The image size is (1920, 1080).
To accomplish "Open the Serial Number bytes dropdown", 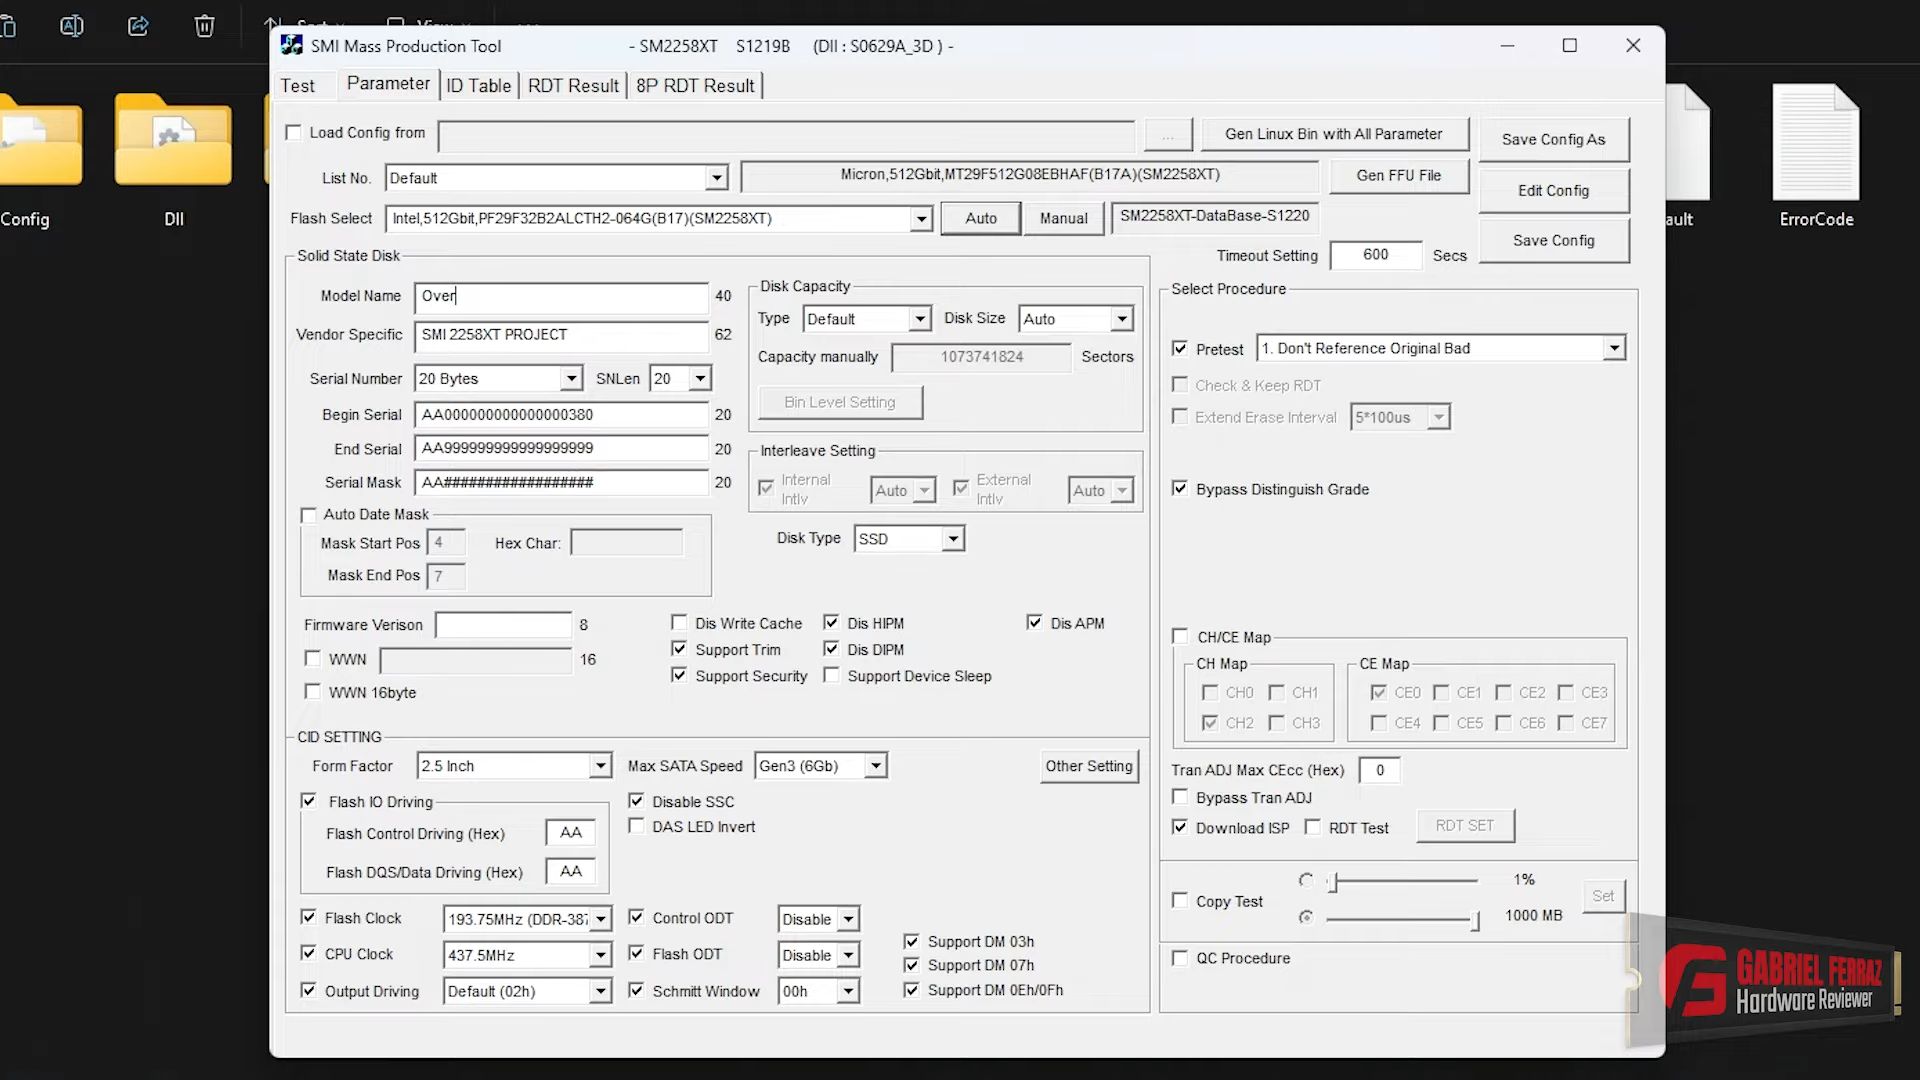I will click(x=571, y=379).
